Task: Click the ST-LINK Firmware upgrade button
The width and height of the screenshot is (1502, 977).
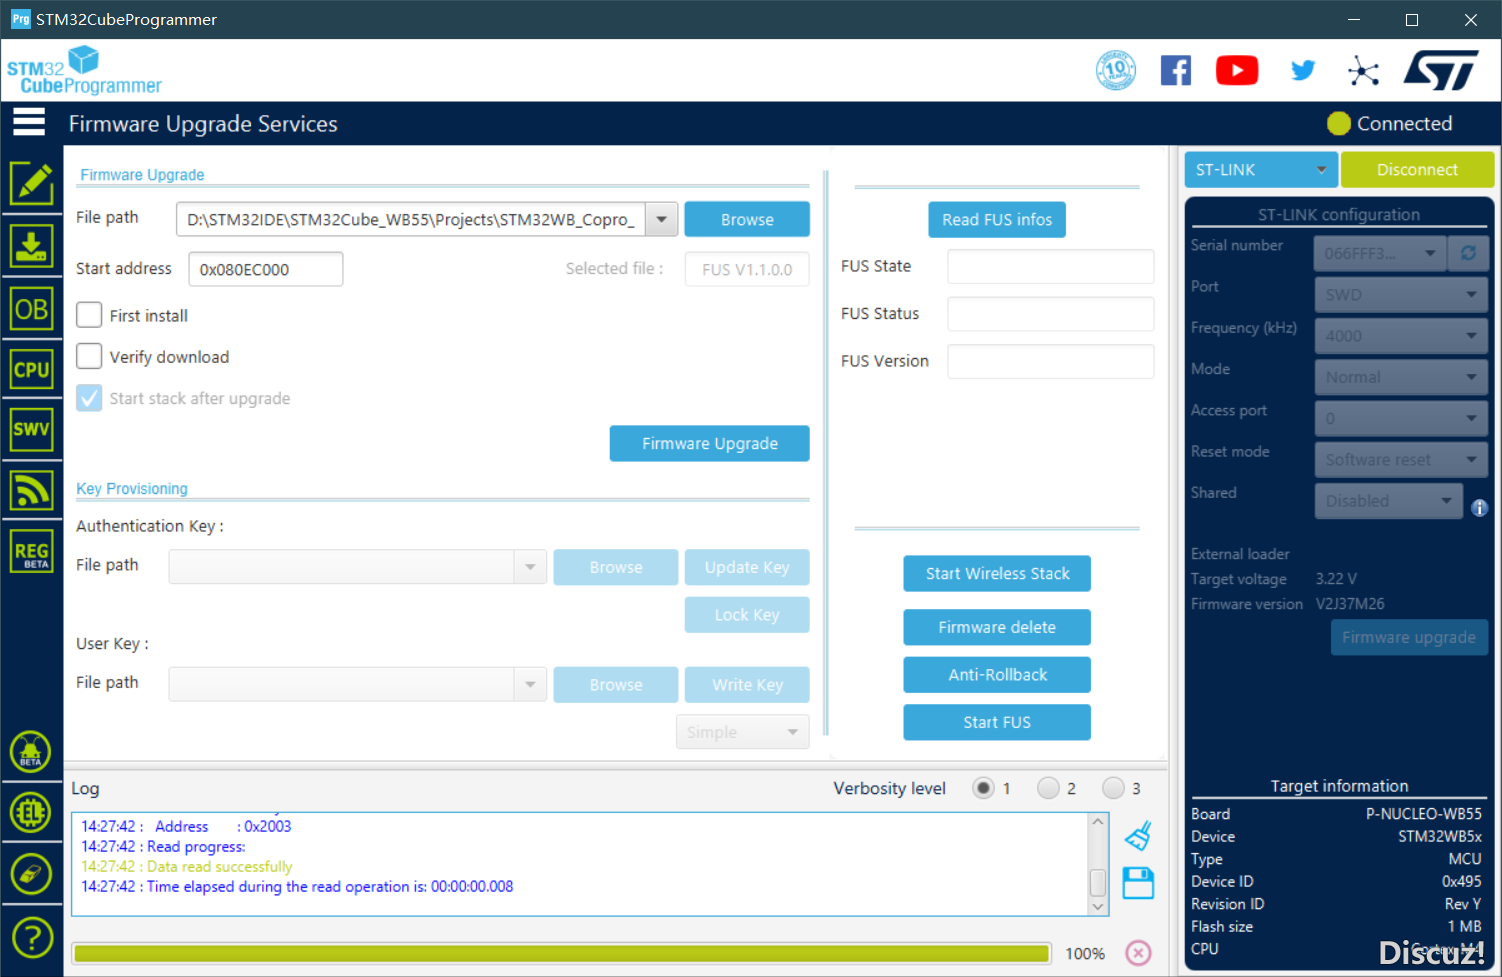Action: (1409, 637)
